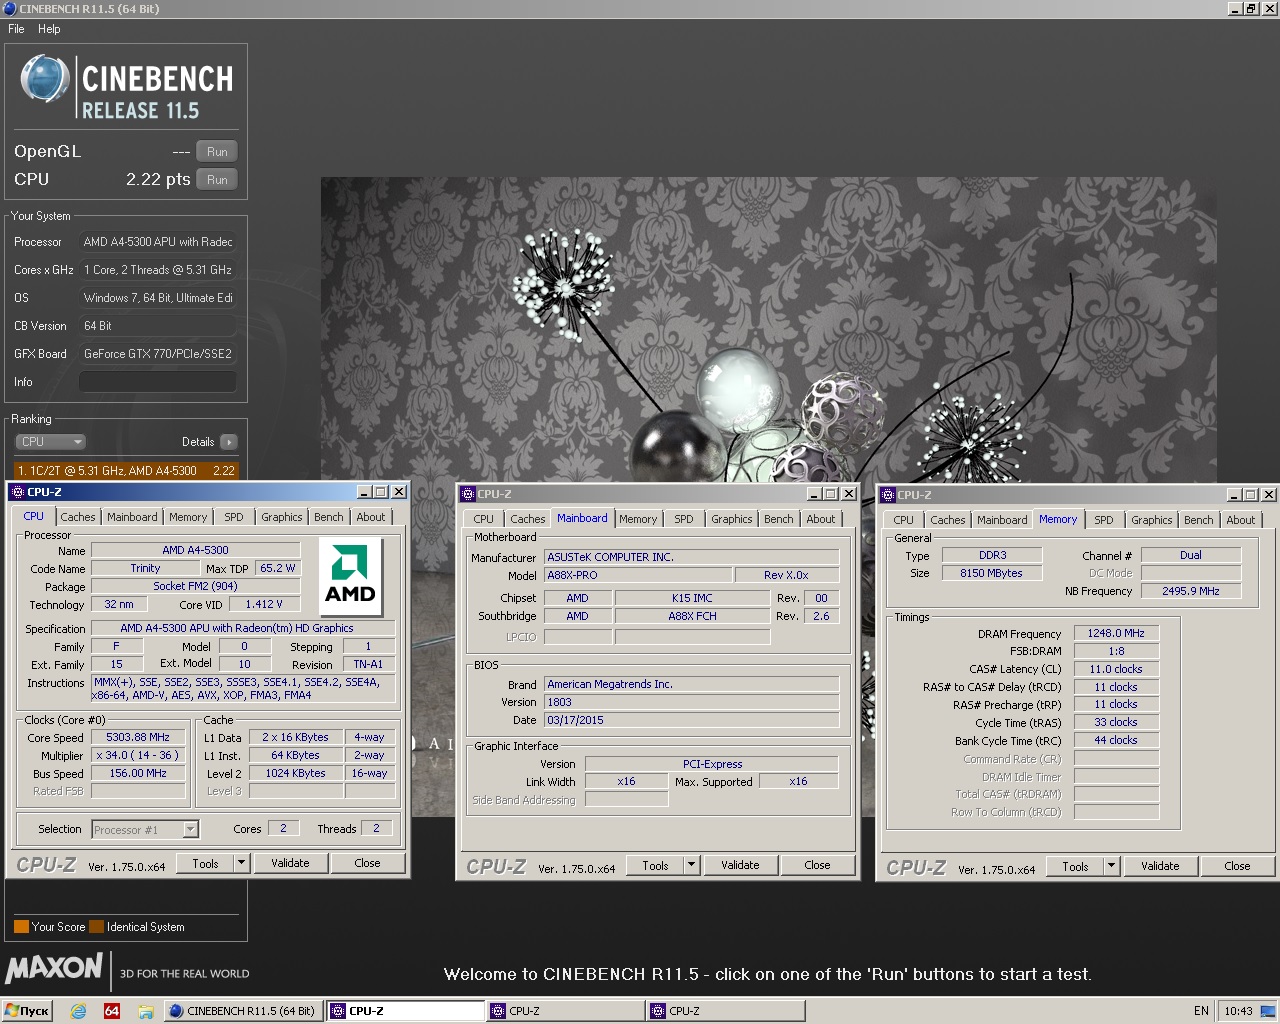
Task: Click the system menu icon of the CPU tab CPU-Z window
Action: pyautogui.click(x=17, y=492)
